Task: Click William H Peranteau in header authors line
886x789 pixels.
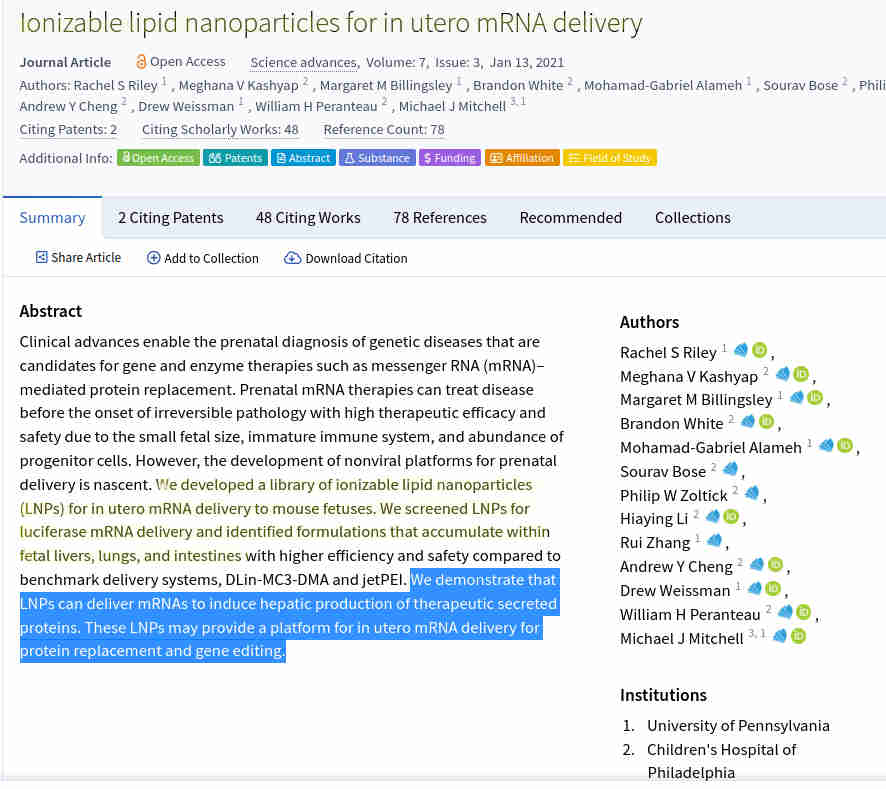Action: coord(316,106)
